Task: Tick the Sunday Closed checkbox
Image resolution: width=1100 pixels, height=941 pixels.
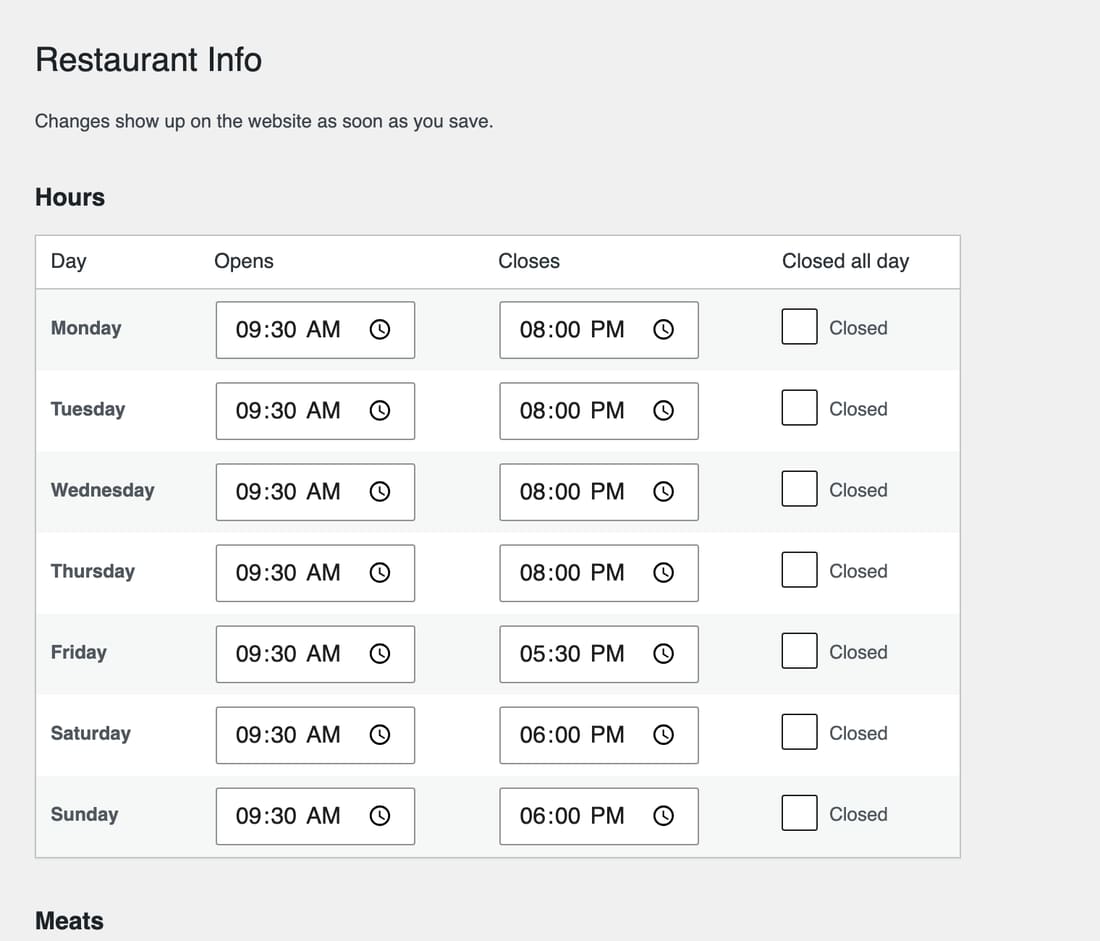Action: click(799, 813)
